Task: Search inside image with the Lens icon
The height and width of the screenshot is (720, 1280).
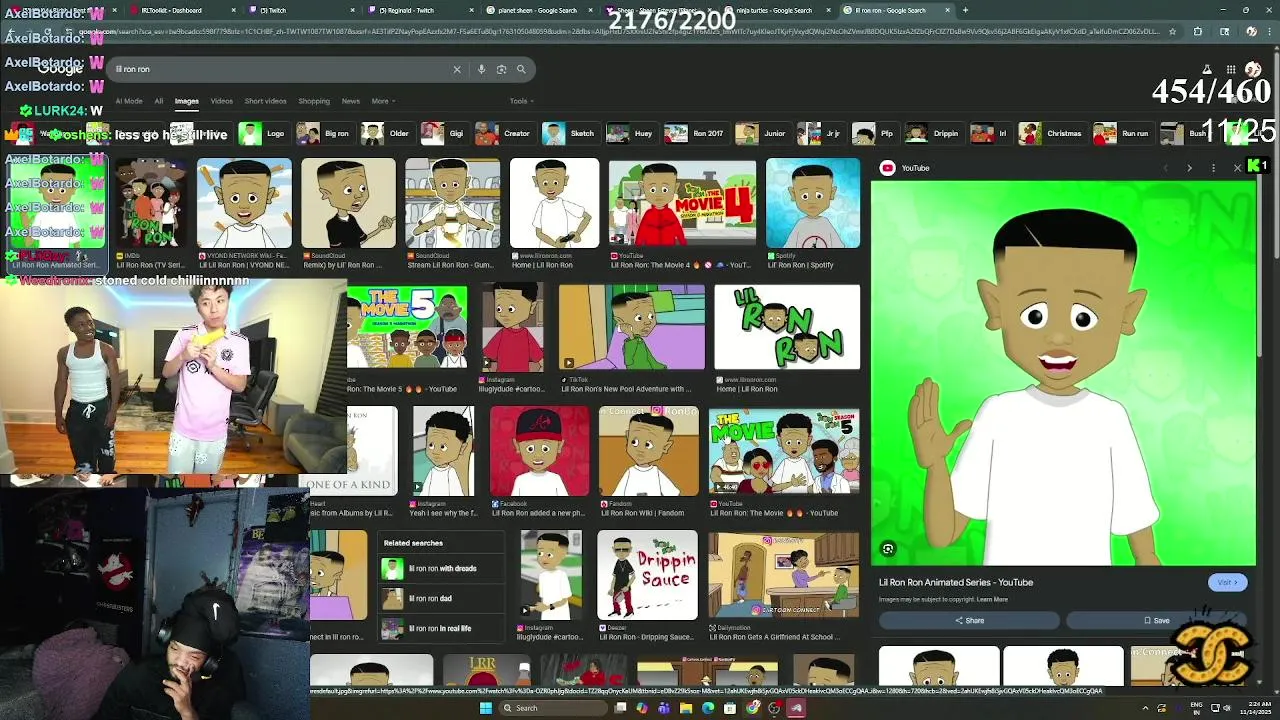Action: (x=887, y=548)
